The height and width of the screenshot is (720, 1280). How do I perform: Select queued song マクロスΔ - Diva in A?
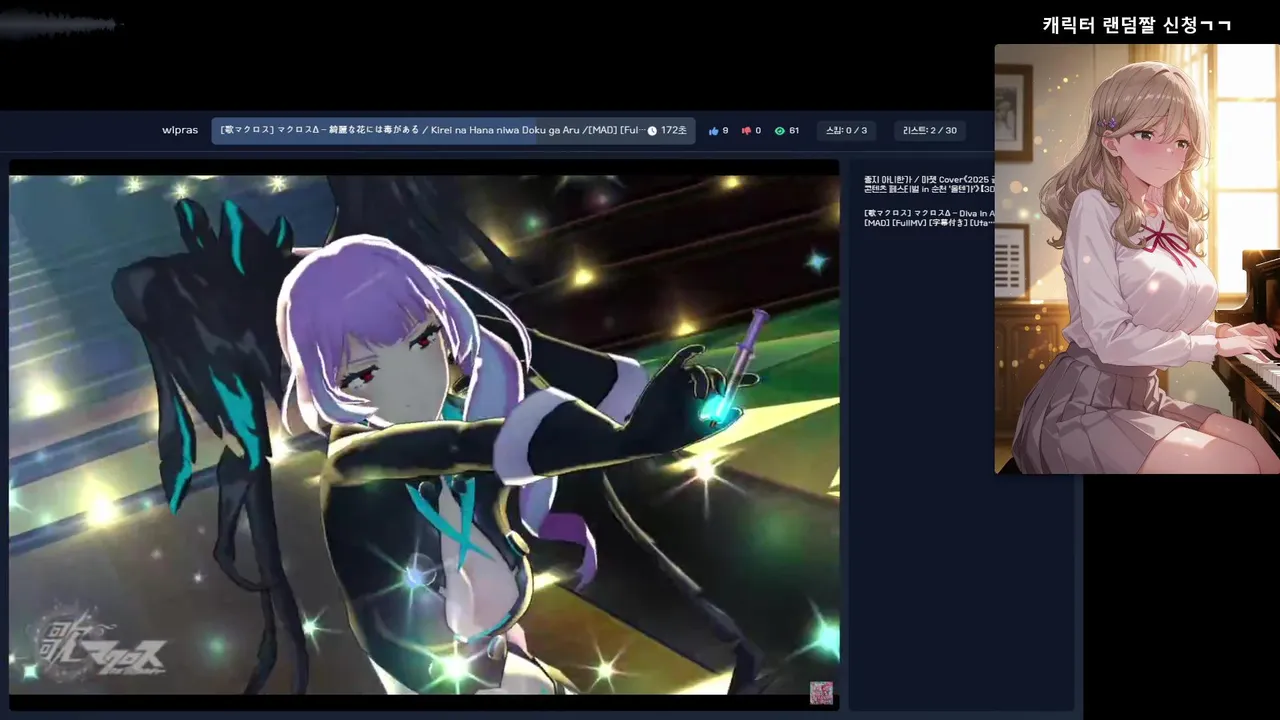[929, 217]
